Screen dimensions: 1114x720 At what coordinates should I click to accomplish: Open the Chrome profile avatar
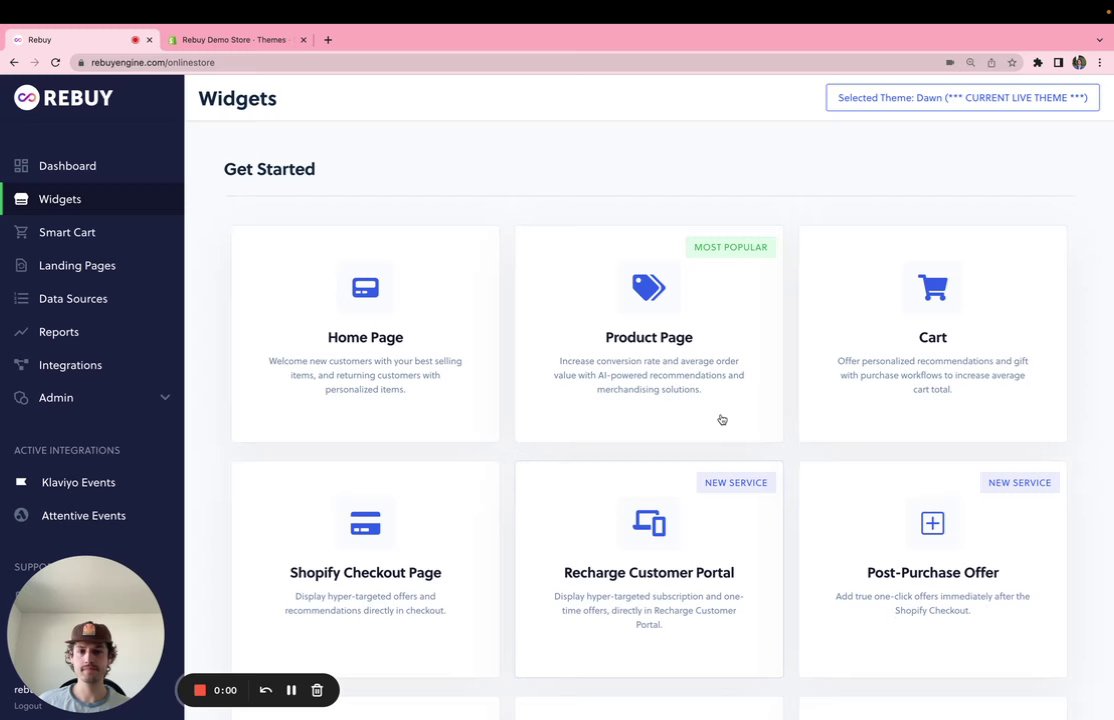point(1079,63)
